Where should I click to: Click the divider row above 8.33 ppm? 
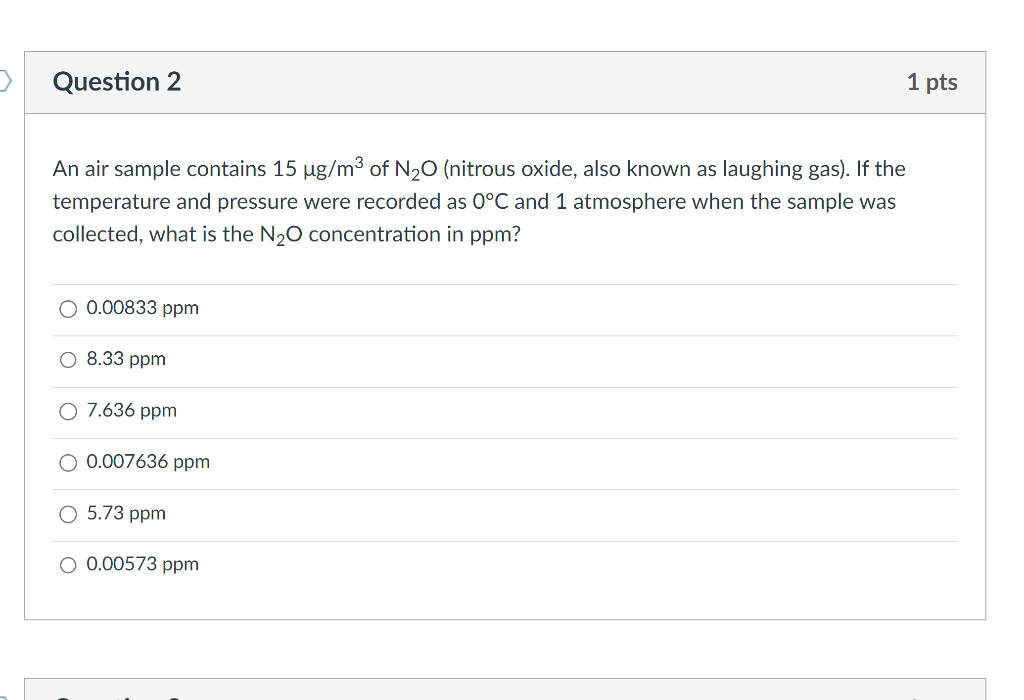(505, 334)
